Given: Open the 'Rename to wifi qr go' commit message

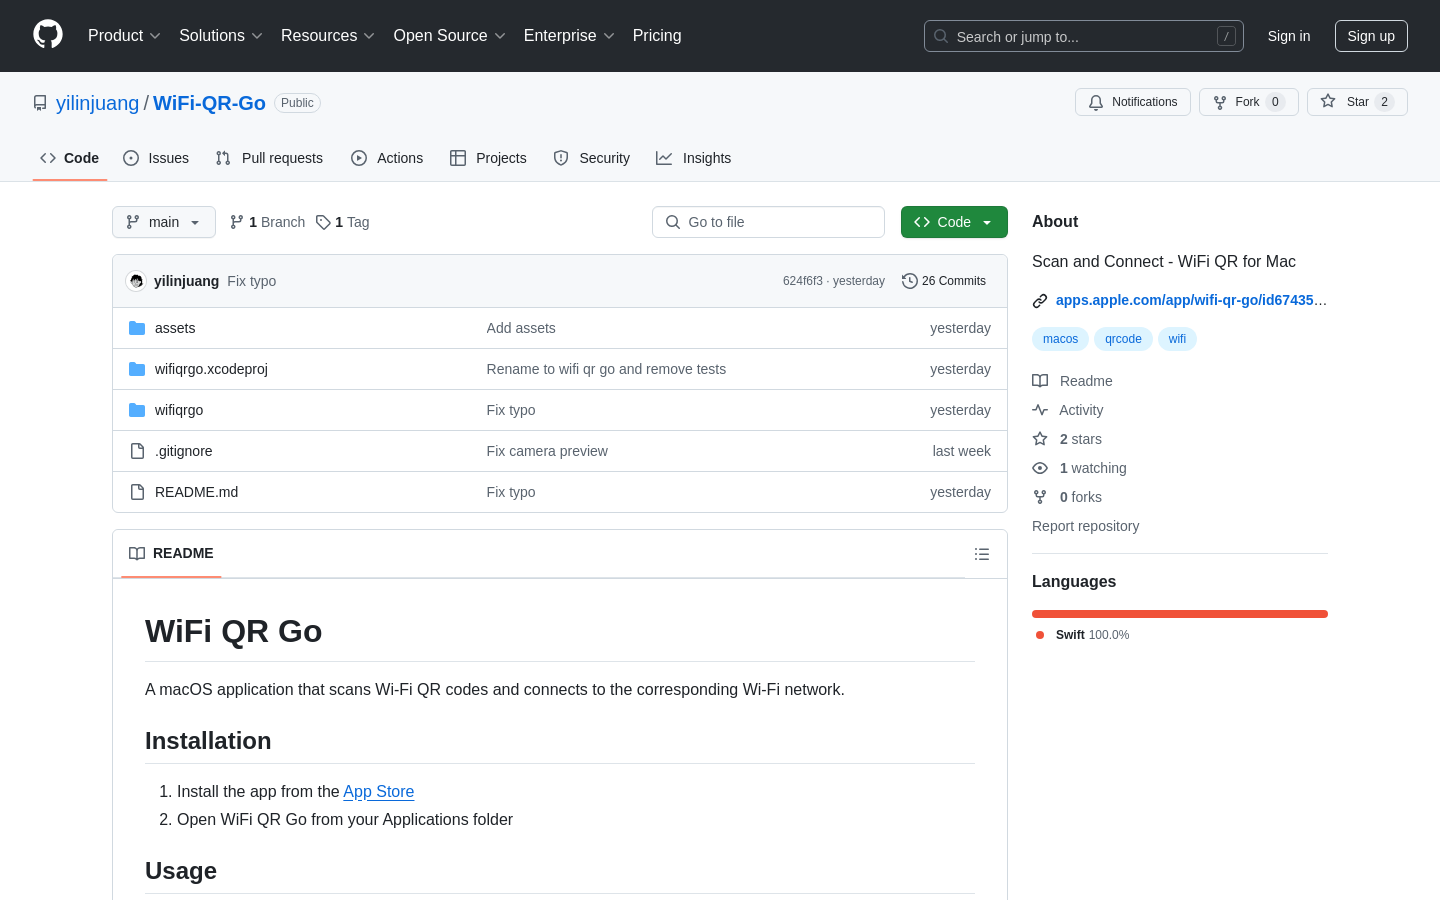Looking at the screenshot, I should pos(606,369).
